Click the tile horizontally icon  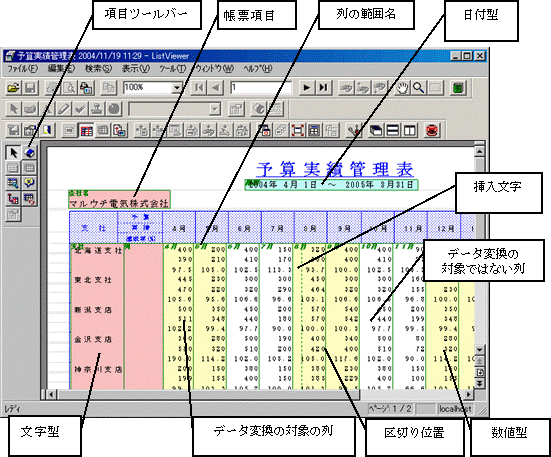pos(393,131)
